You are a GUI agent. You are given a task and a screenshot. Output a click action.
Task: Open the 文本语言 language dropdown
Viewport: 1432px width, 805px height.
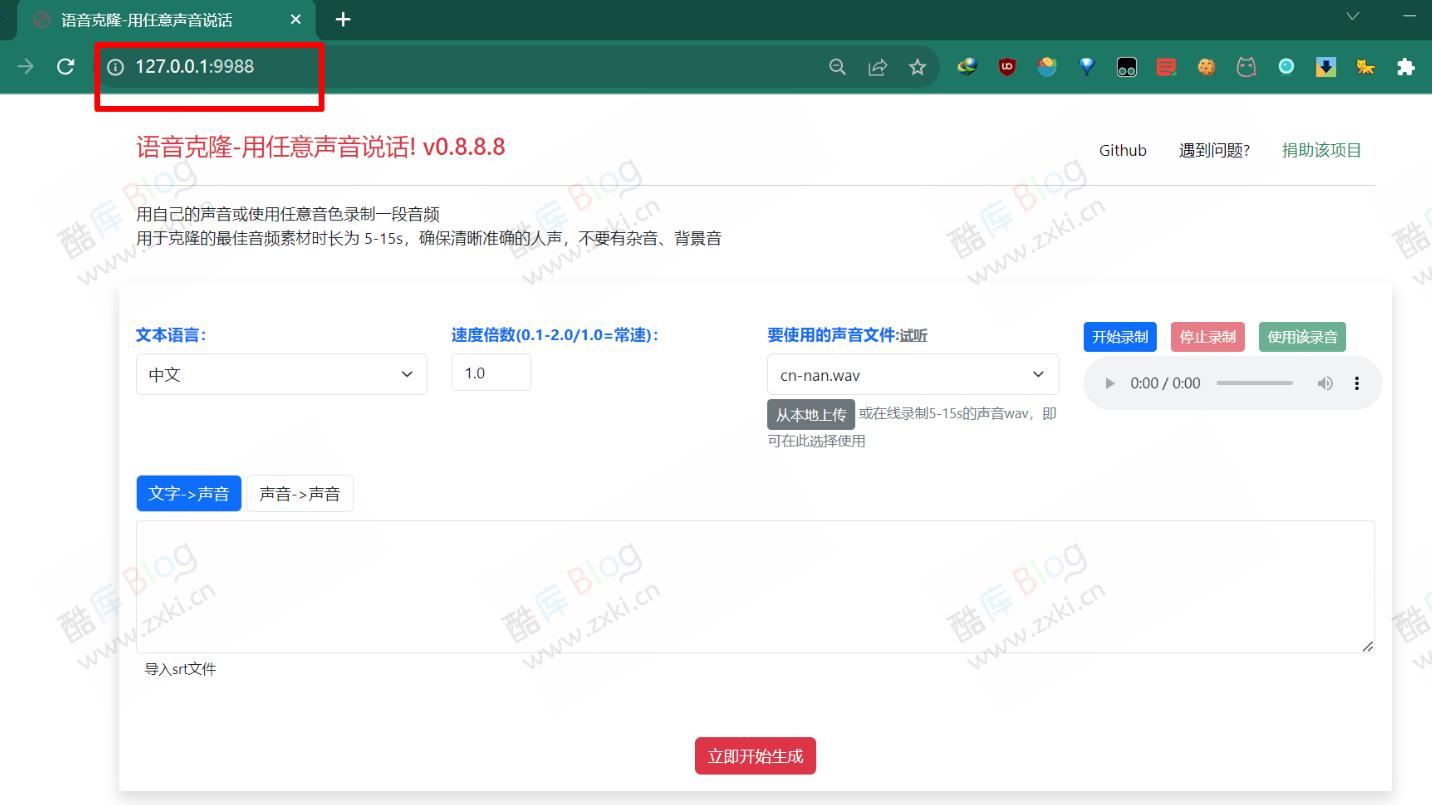click(x=280, y=373)
